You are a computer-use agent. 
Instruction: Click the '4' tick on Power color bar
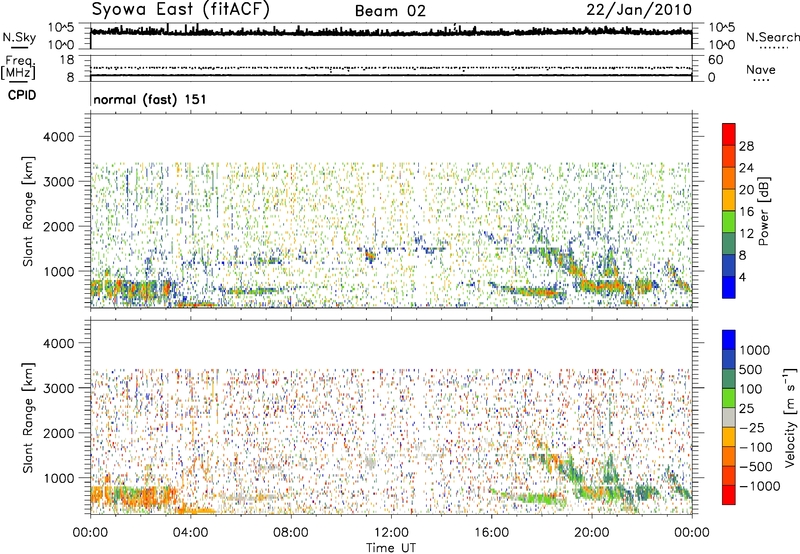click(x=742, y=277)
